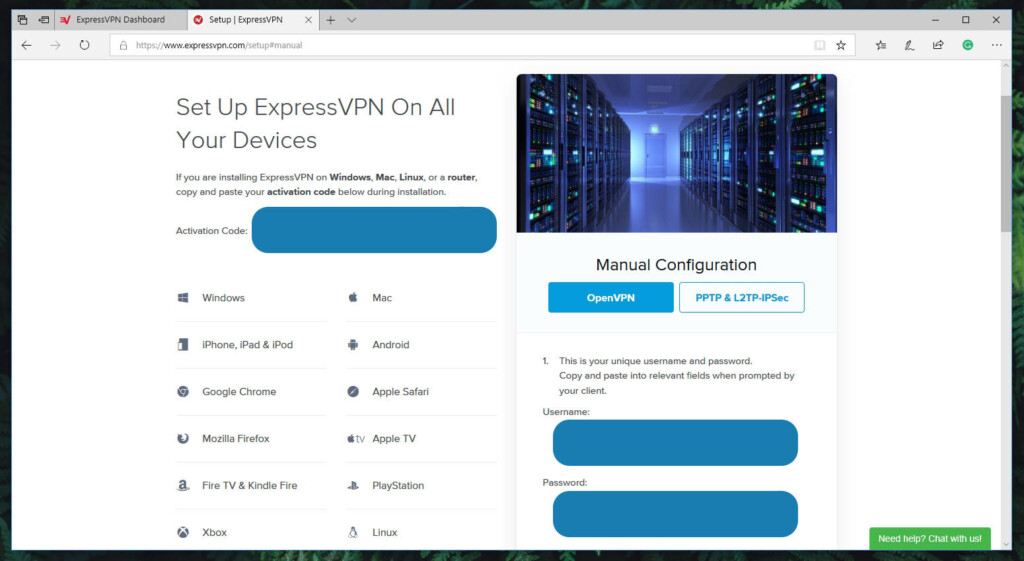Image resolution: width=1024 pixels, height=561 pixels.
Task: Refresh the page with the reload icon
Action: coord(84,45)
